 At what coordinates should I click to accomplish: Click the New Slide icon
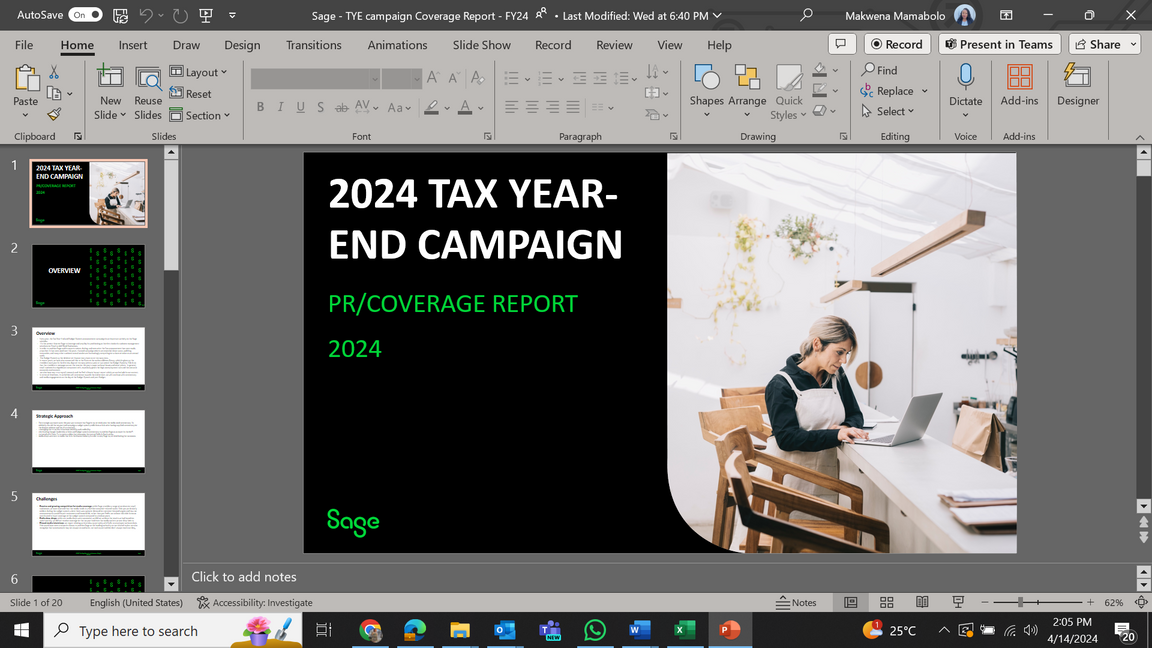coord(109,78)
